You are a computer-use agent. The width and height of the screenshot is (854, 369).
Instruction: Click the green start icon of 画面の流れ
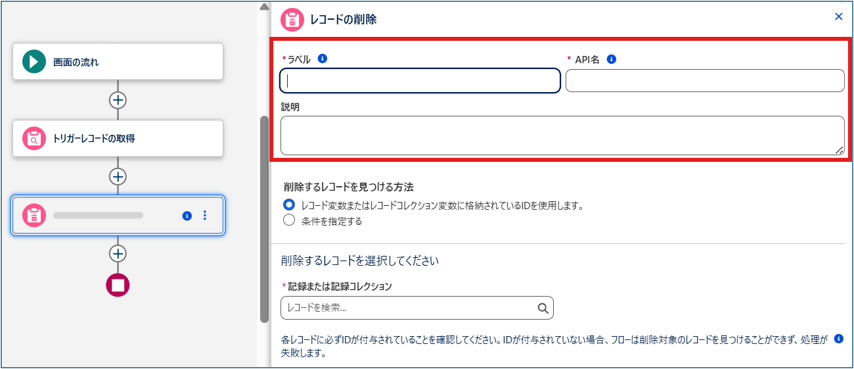click(34, 62)
